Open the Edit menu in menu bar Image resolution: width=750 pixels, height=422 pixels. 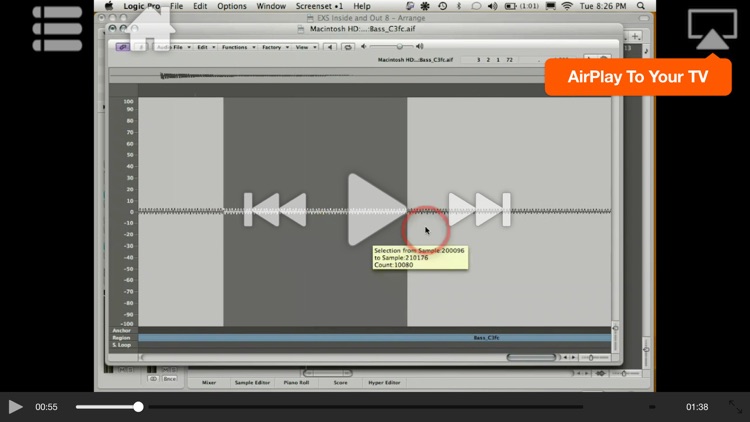[x=200, y=6]
